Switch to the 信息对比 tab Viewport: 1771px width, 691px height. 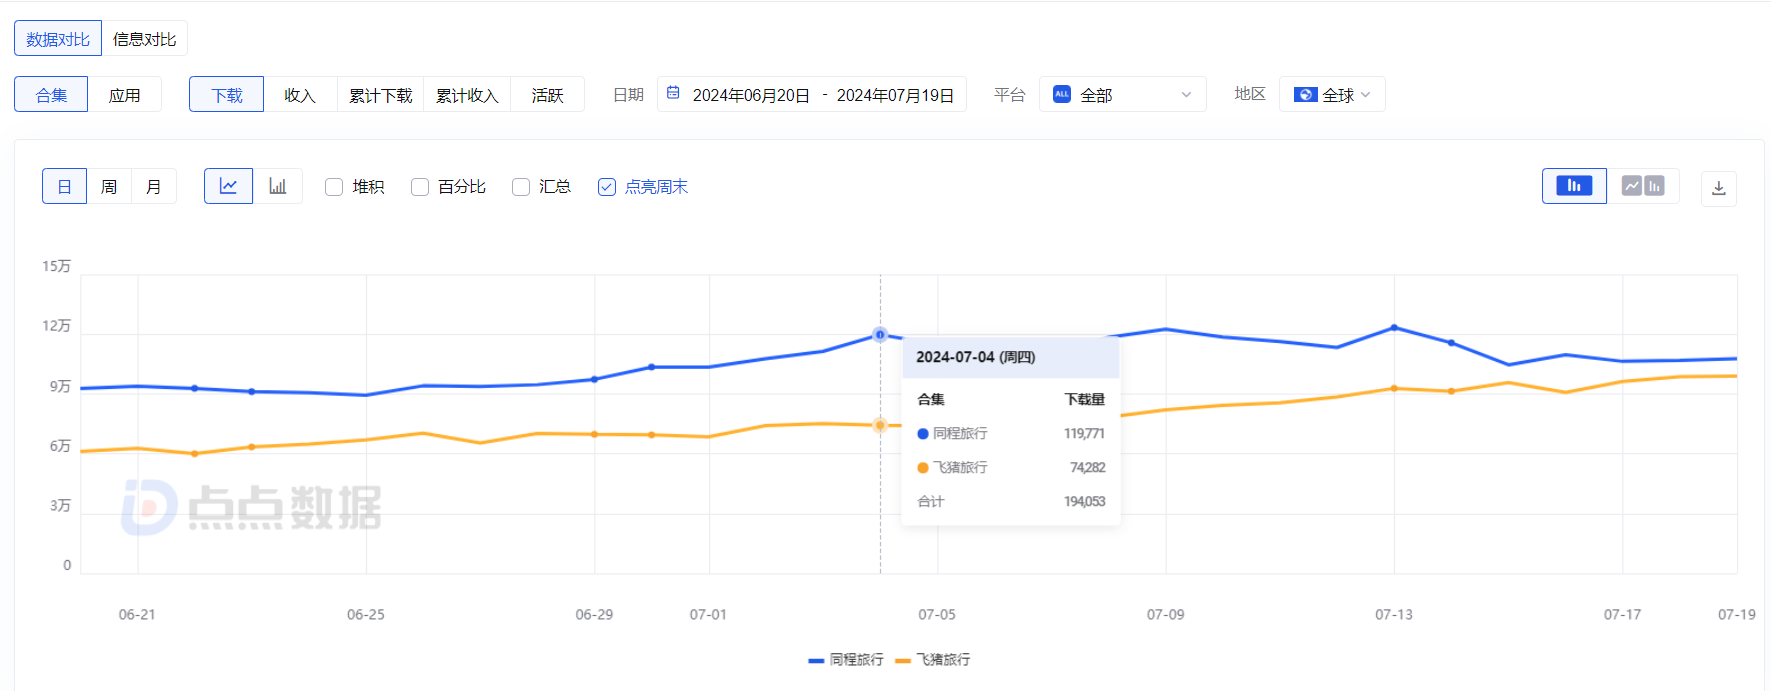point(144,39)
